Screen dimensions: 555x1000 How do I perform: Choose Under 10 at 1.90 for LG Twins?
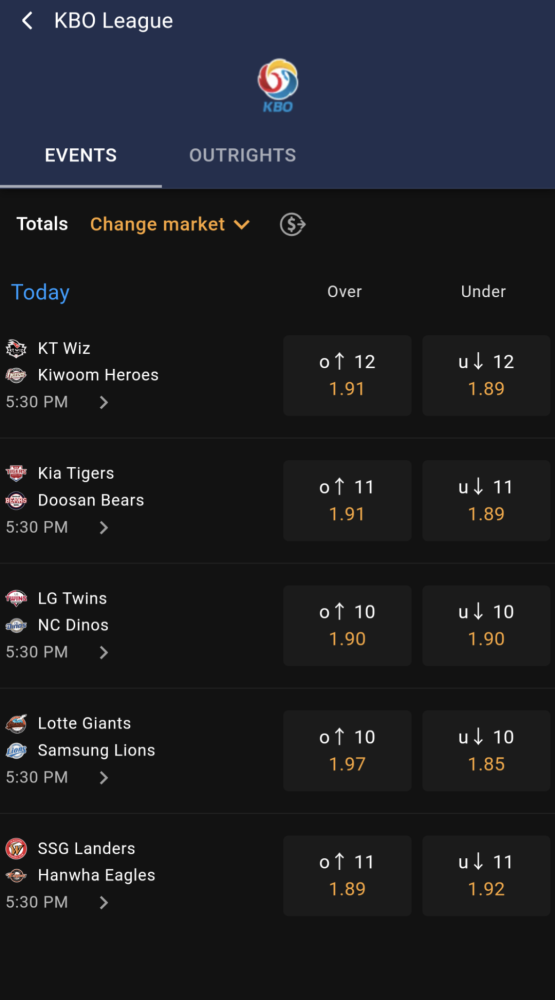(486, 626)
